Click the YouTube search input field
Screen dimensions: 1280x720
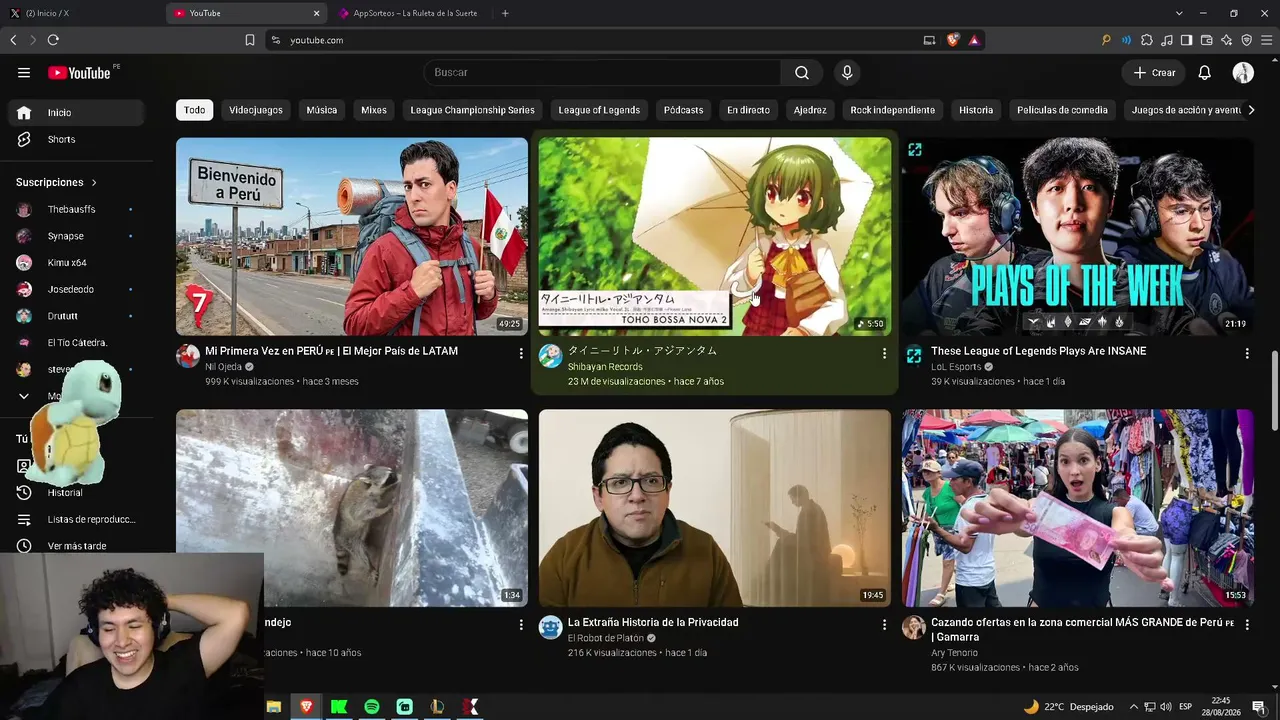point(602,72)
